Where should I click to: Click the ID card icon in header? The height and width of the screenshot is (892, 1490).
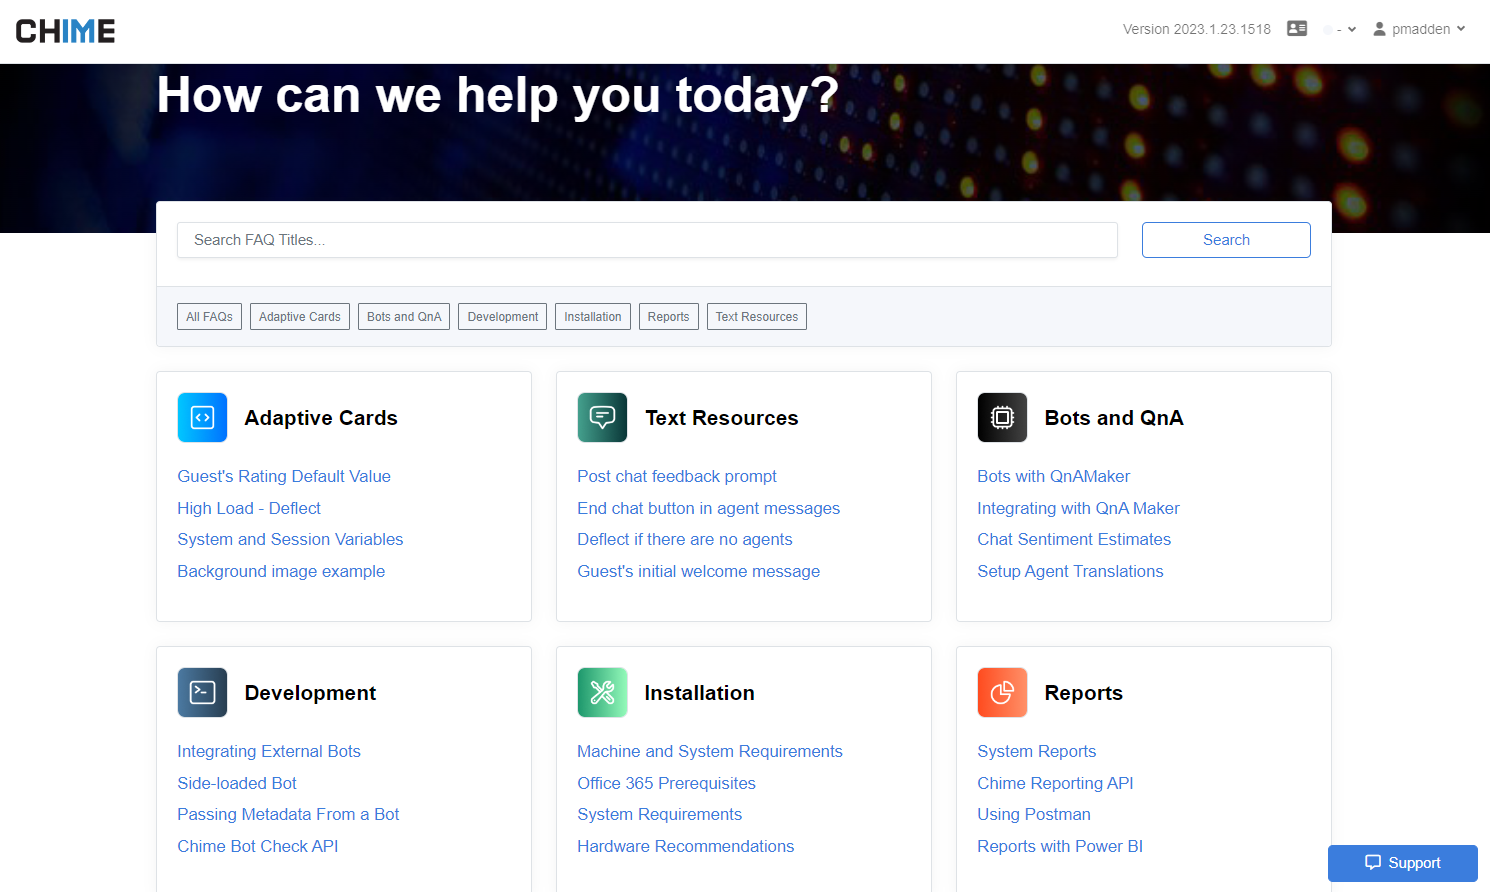point(1297,29)
